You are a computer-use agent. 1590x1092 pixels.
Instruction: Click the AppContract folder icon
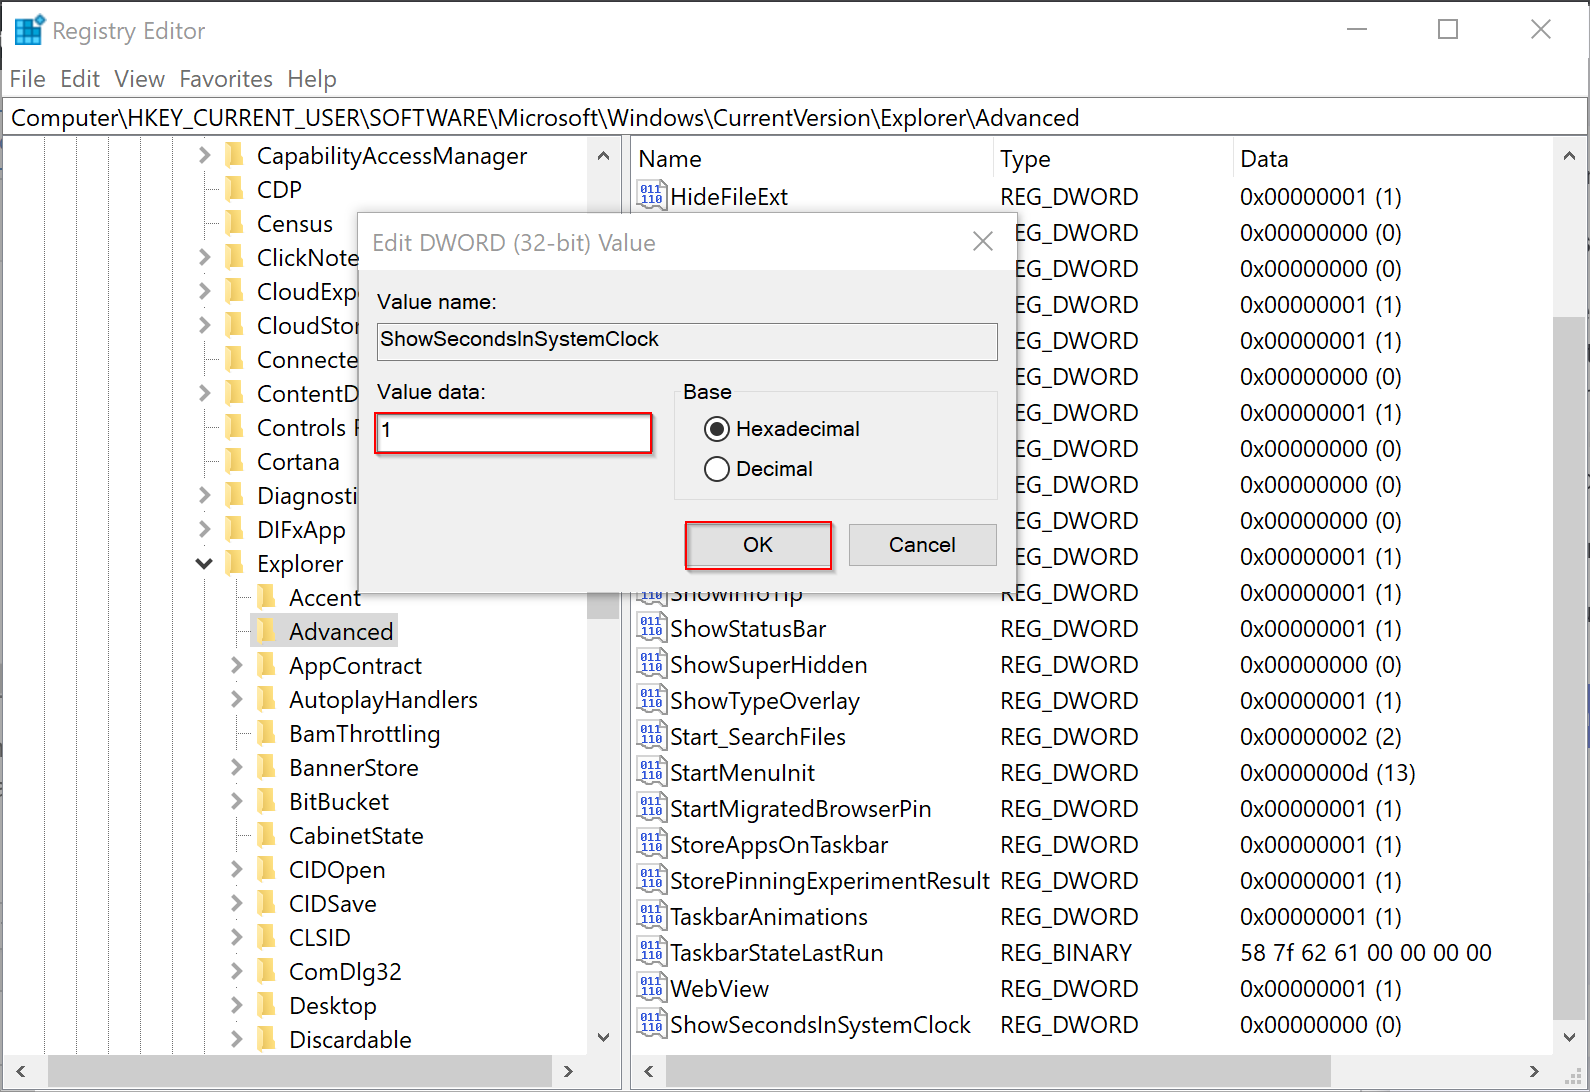267,665
